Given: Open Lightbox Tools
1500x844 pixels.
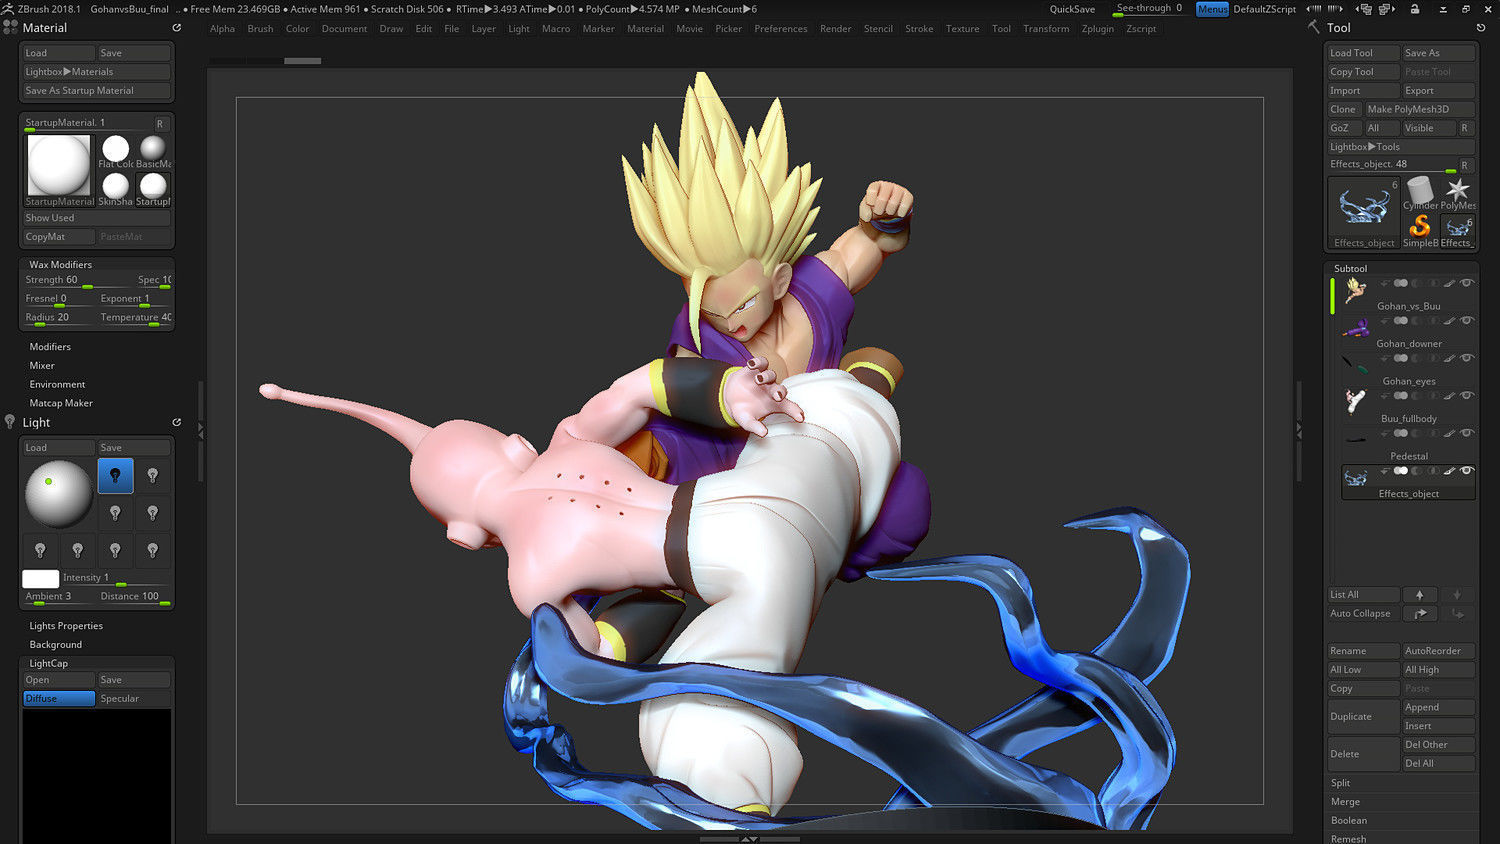Looking at the screenshot, I should (x=1401, y=146).
